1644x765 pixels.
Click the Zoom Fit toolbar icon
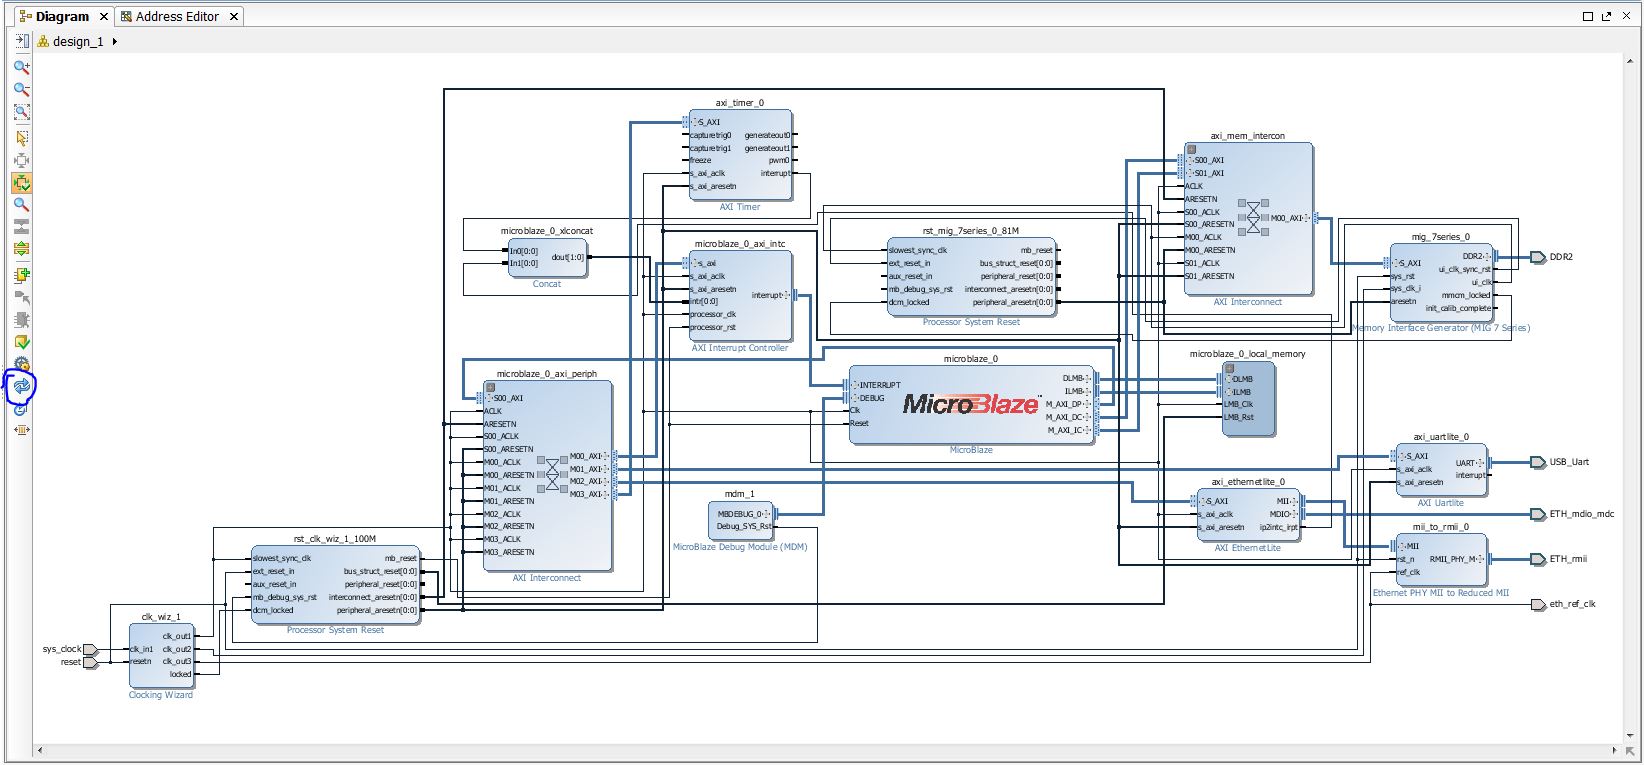[21, 113]
